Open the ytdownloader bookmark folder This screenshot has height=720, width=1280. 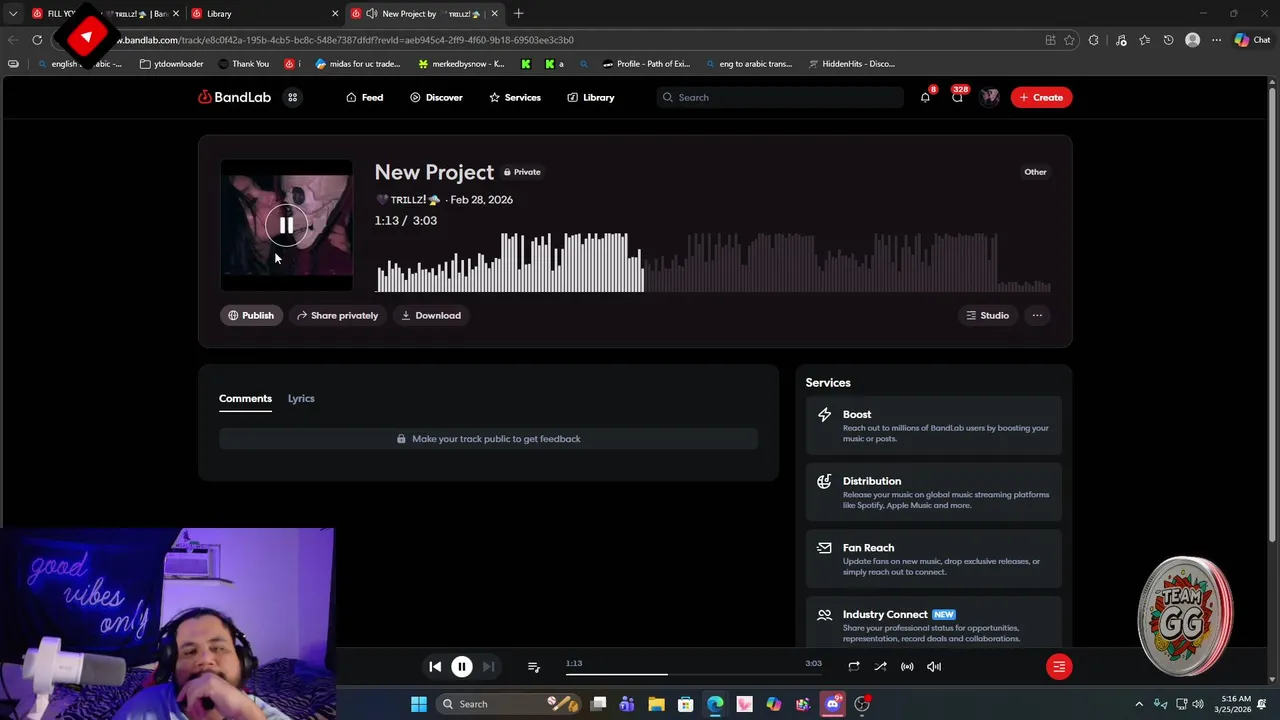tap(172, 64)
